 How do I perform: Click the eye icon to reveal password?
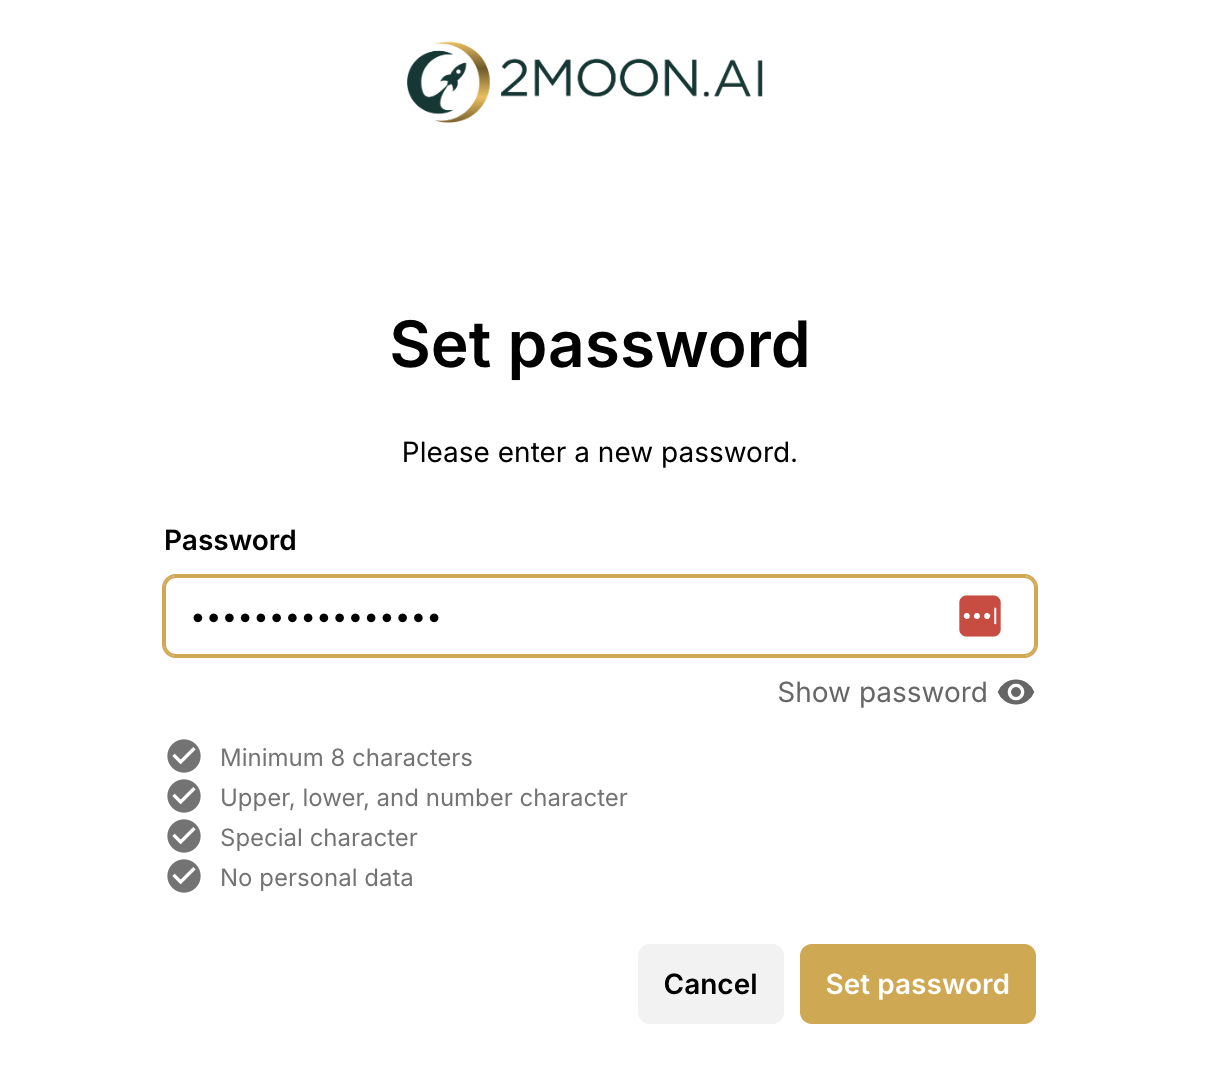pyautogui.click(x=1016, y=692)
